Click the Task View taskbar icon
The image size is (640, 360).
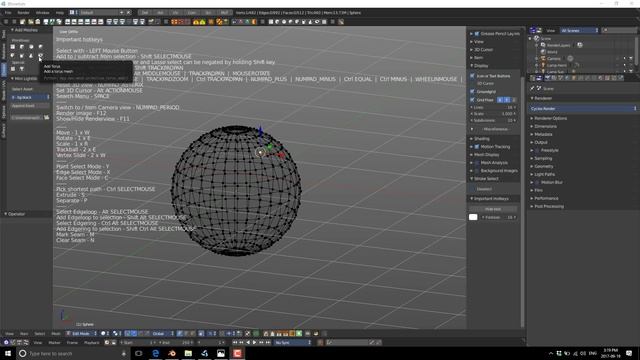coord(139,353)
